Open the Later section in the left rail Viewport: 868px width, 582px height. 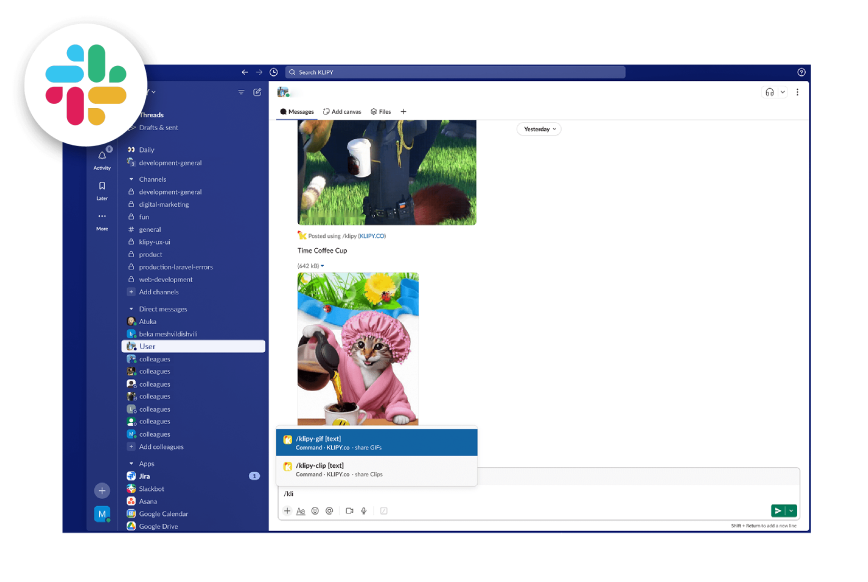point(102,189)
